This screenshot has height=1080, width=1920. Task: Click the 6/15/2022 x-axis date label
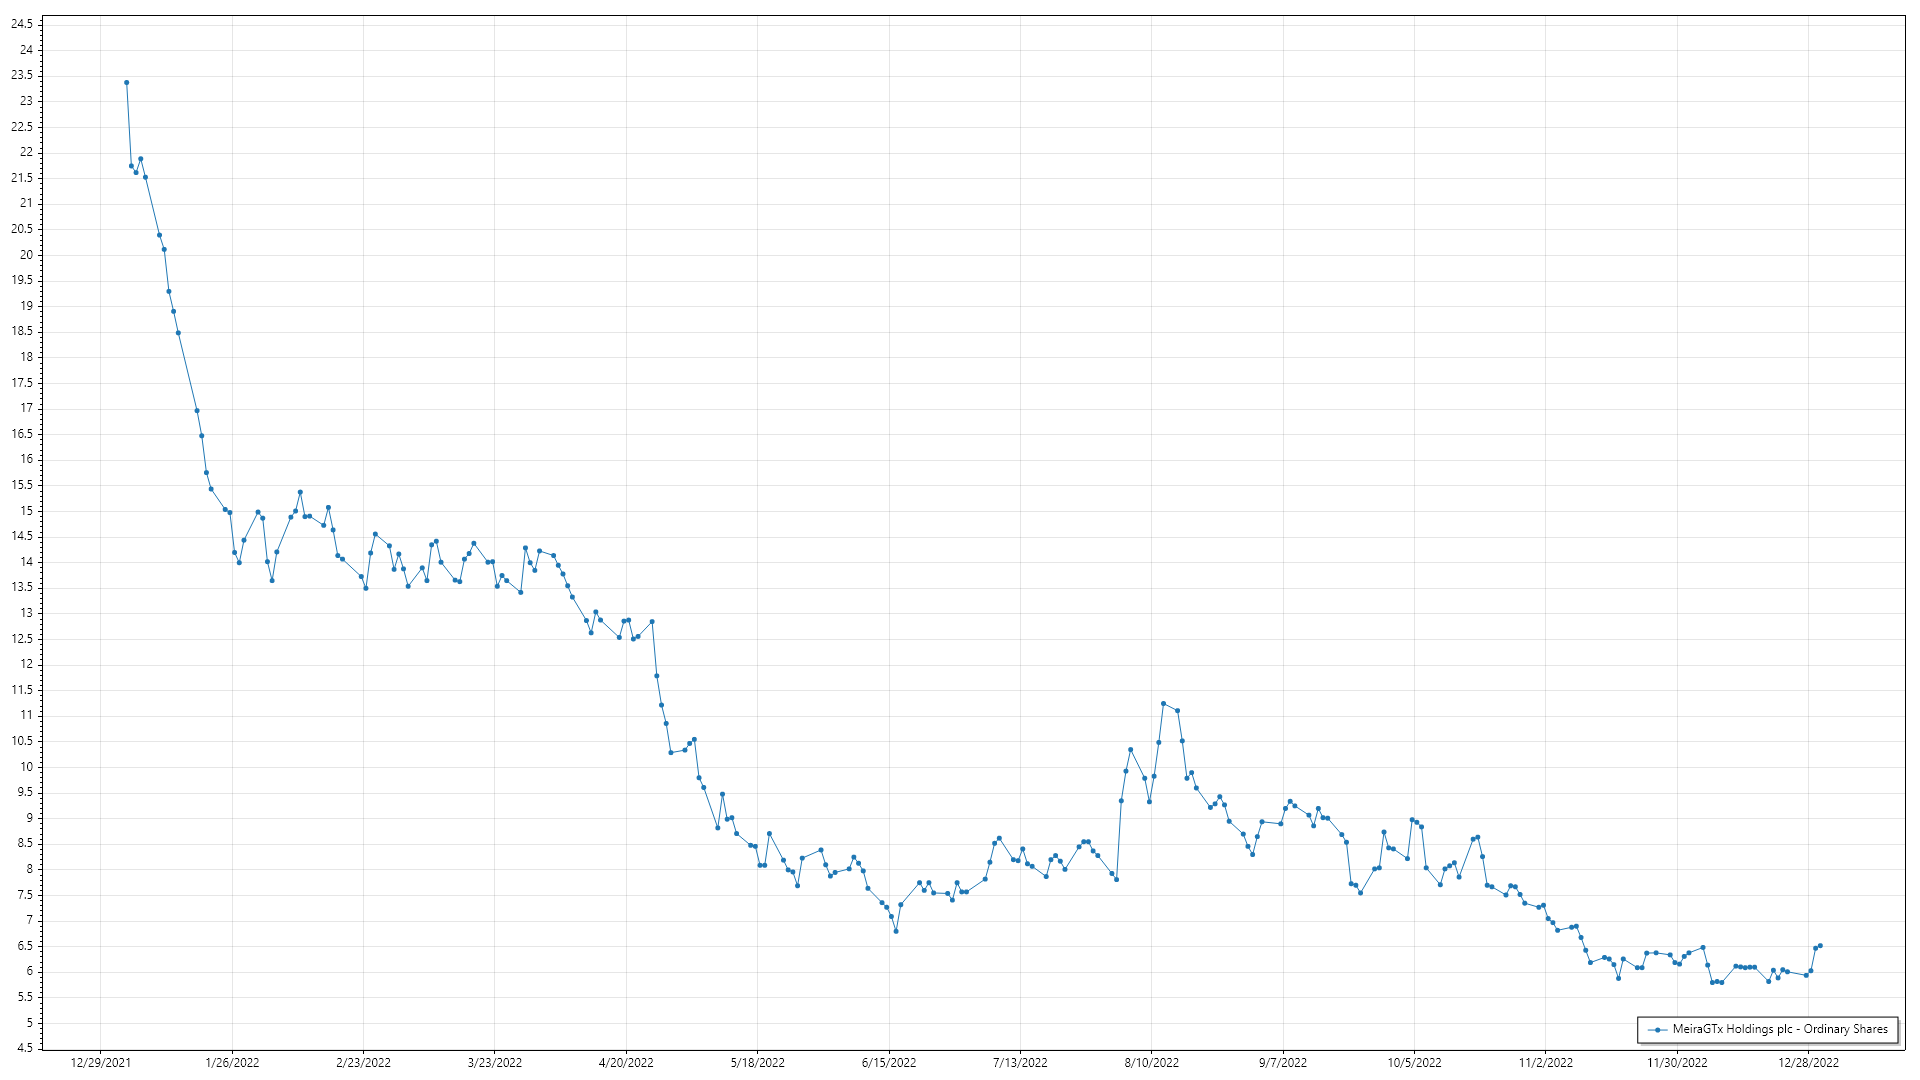point(889,1063)
